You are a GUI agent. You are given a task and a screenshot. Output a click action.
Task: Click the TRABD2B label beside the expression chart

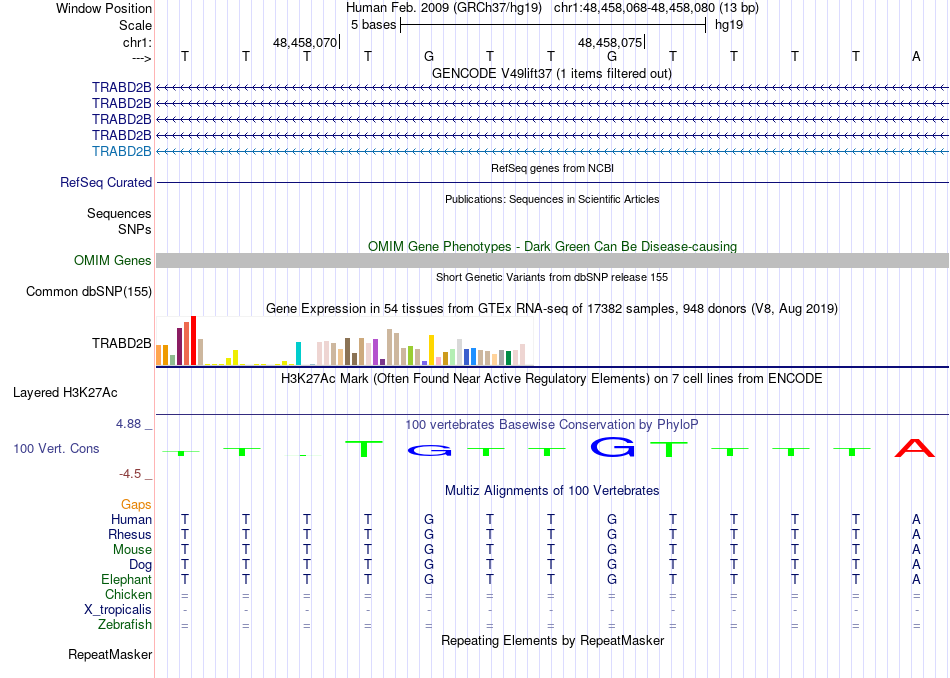pyautogui.click(x=121, y=344)
